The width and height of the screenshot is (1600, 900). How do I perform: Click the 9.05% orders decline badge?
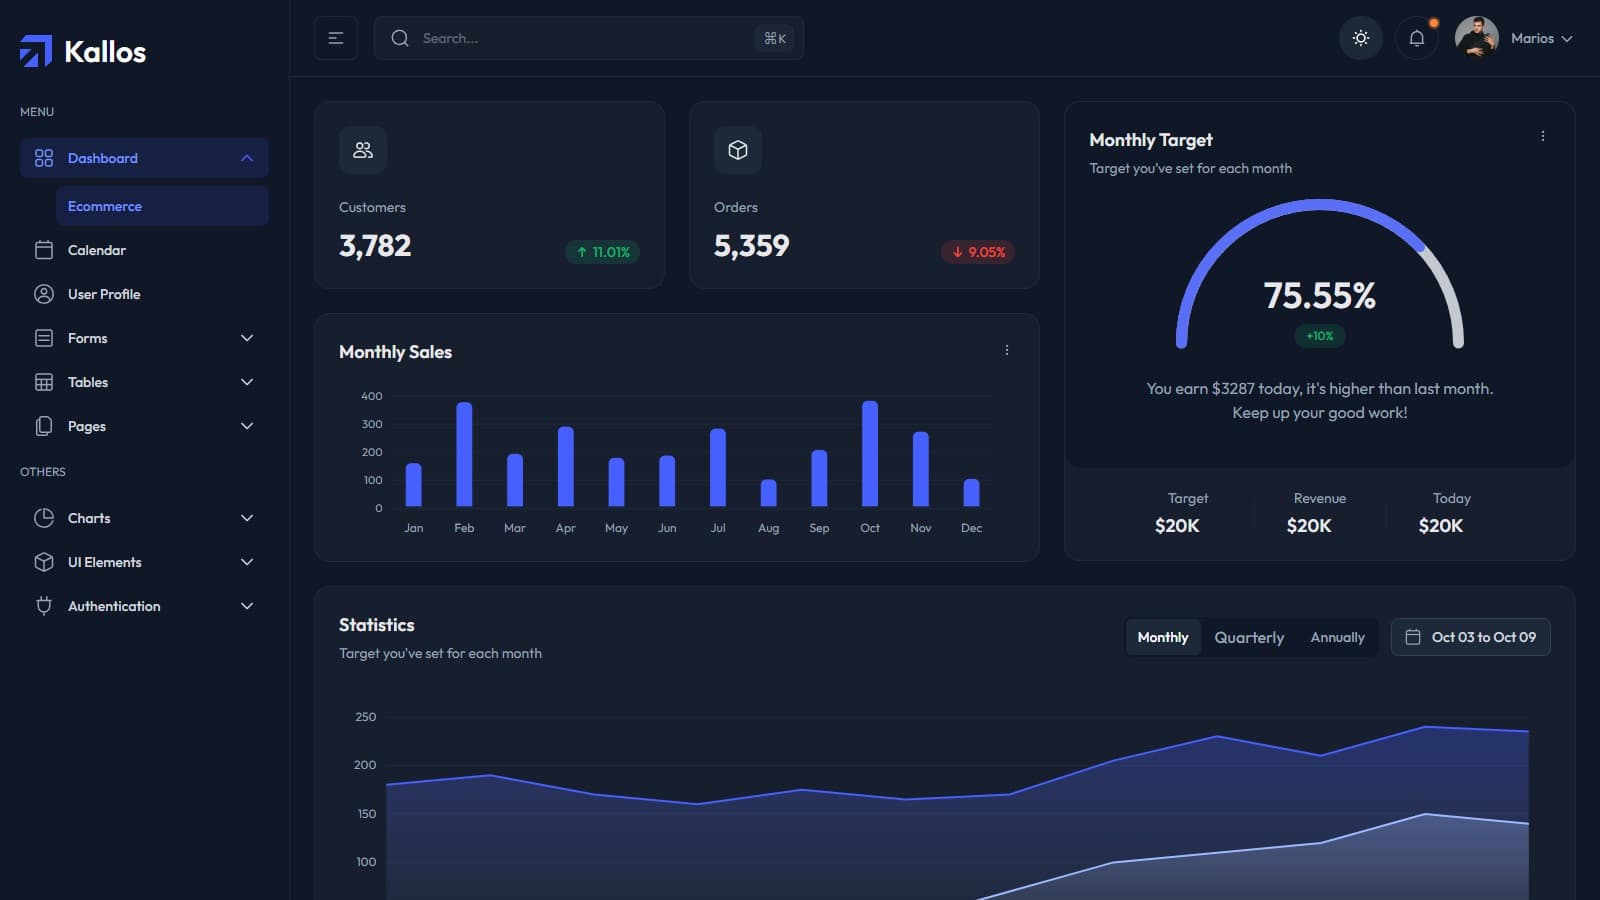pyautogui.click(x=978, y=252)
